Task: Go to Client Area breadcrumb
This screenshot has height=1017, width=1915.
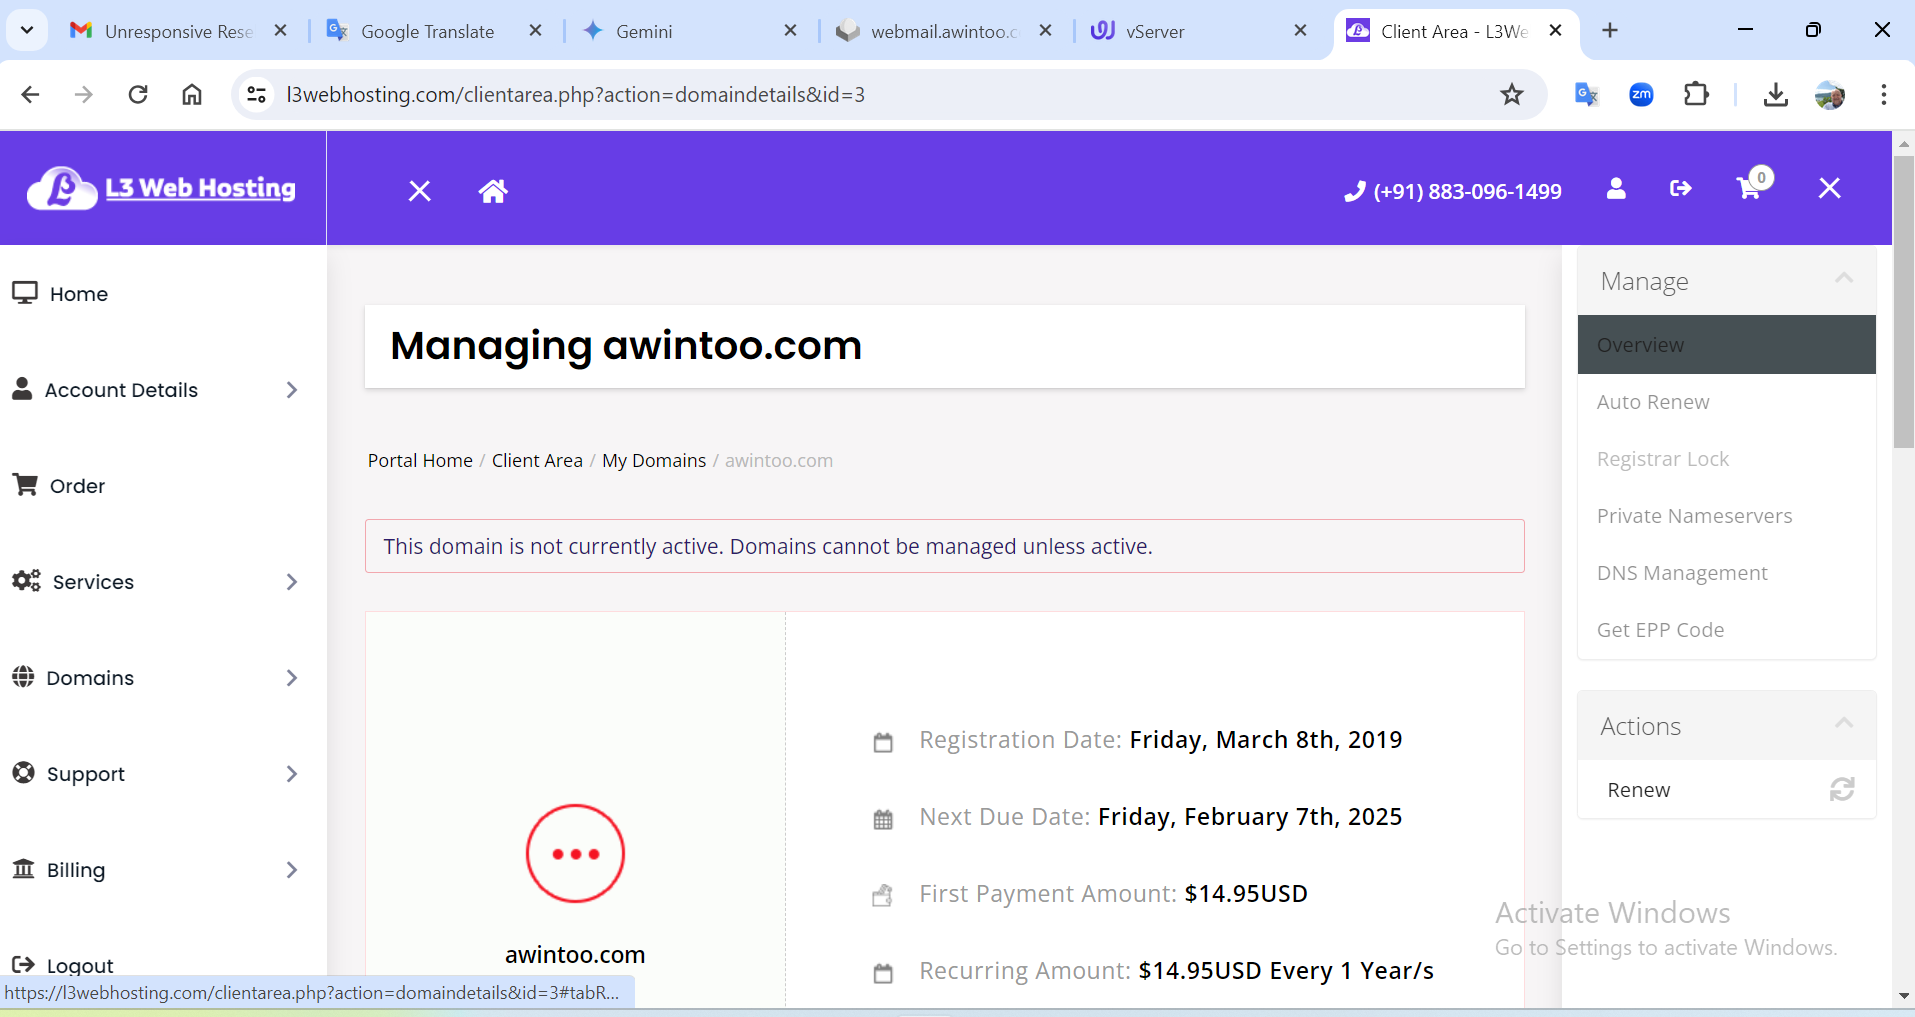Action: point(537,460)
